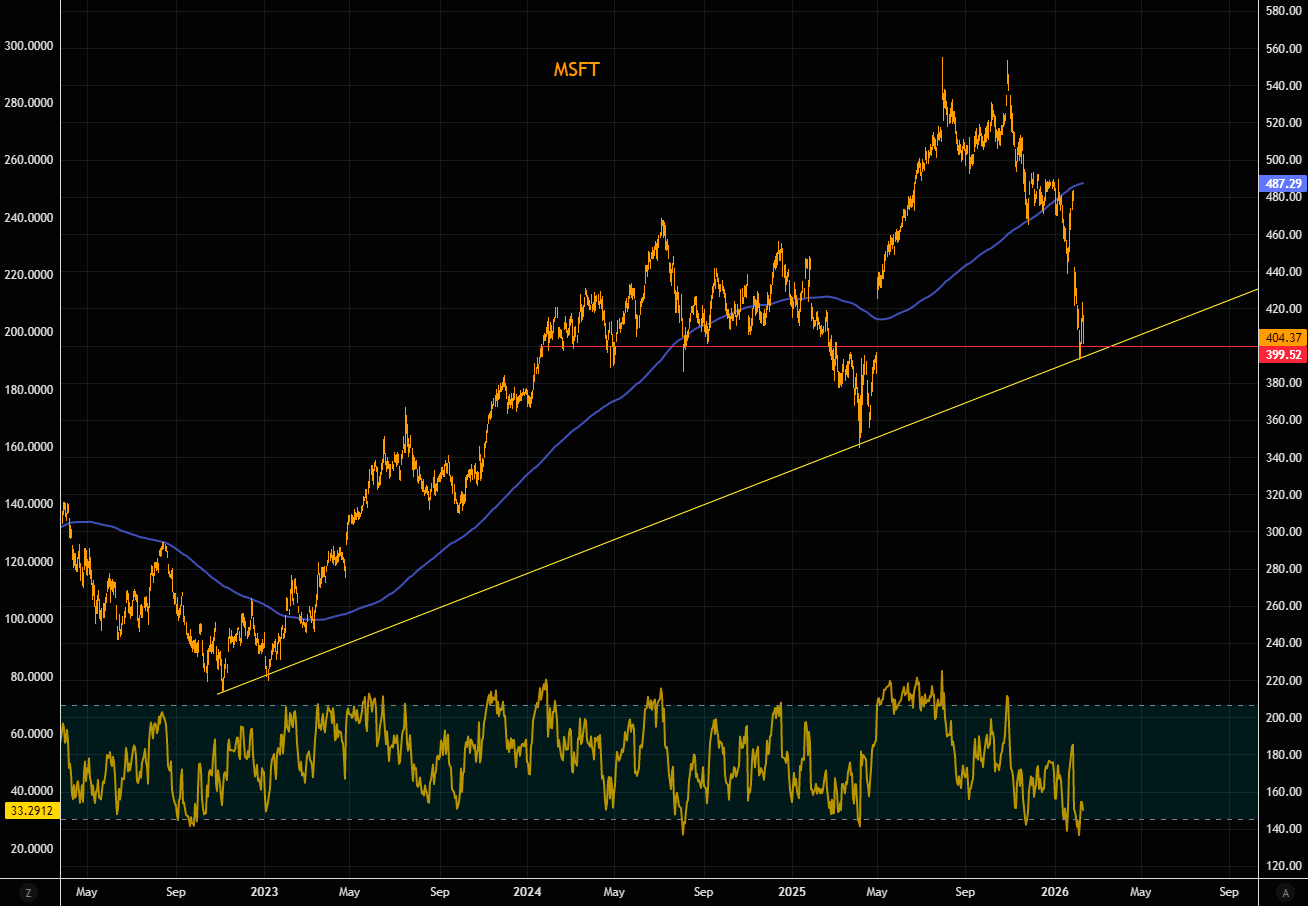Click the Z button in bottom-left corner

click(x=29, y=892)
